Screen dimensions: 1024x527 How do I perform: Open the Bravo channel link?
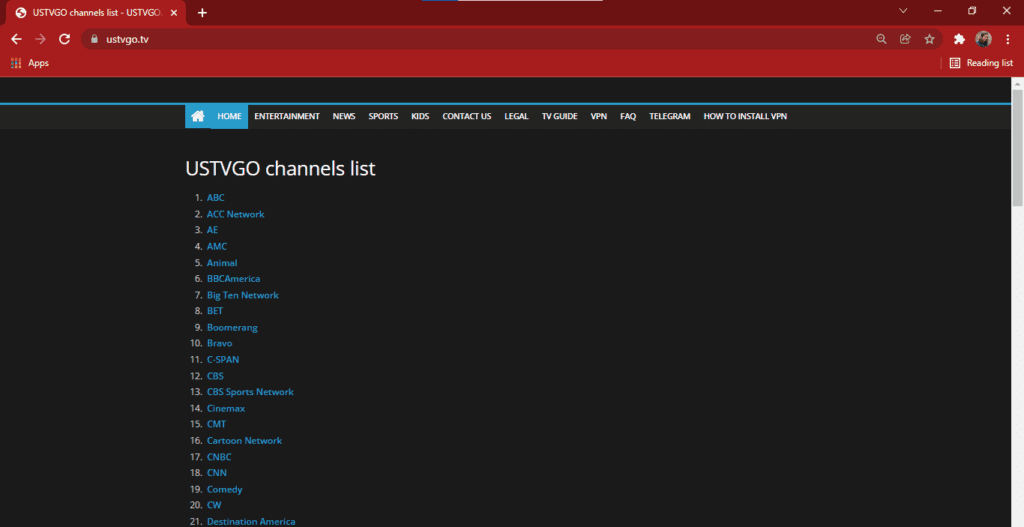(219, 343)
